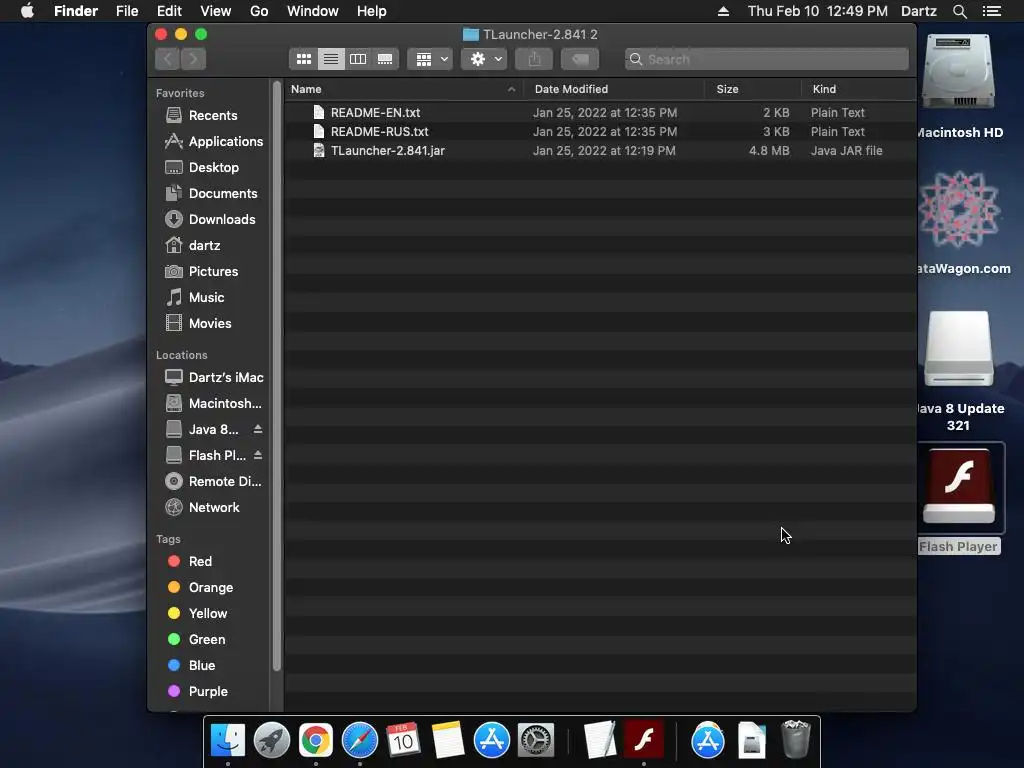Open Documents in the sidebar

[x=212, y=193]
